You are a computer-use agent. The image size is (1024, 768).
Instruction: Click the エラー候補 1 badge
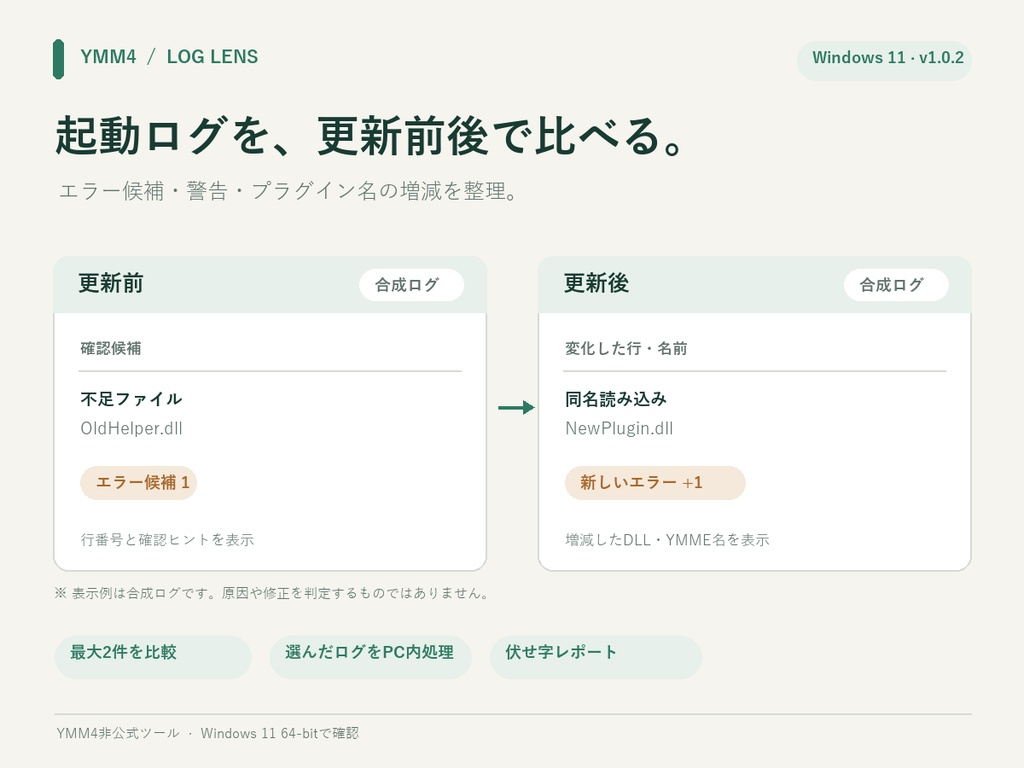click(x=138, y=483)
